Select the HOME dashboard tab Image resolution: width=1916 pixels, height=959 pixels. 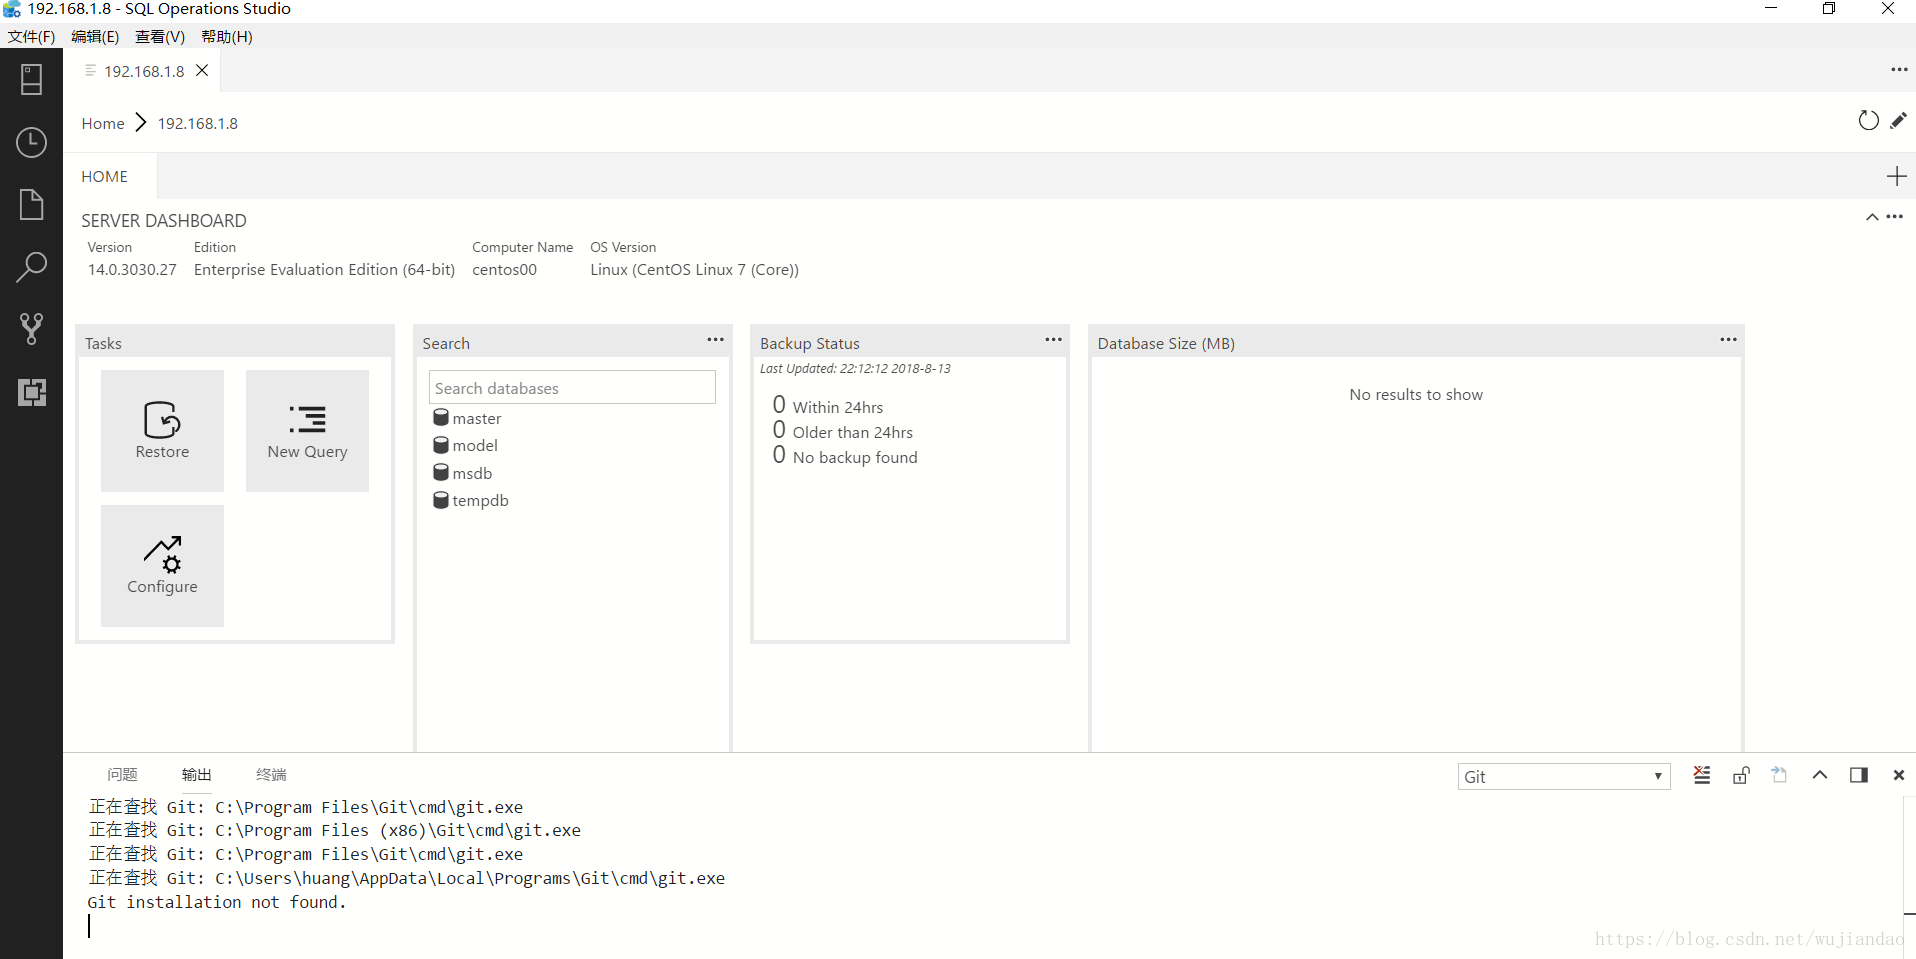point(105,176)
